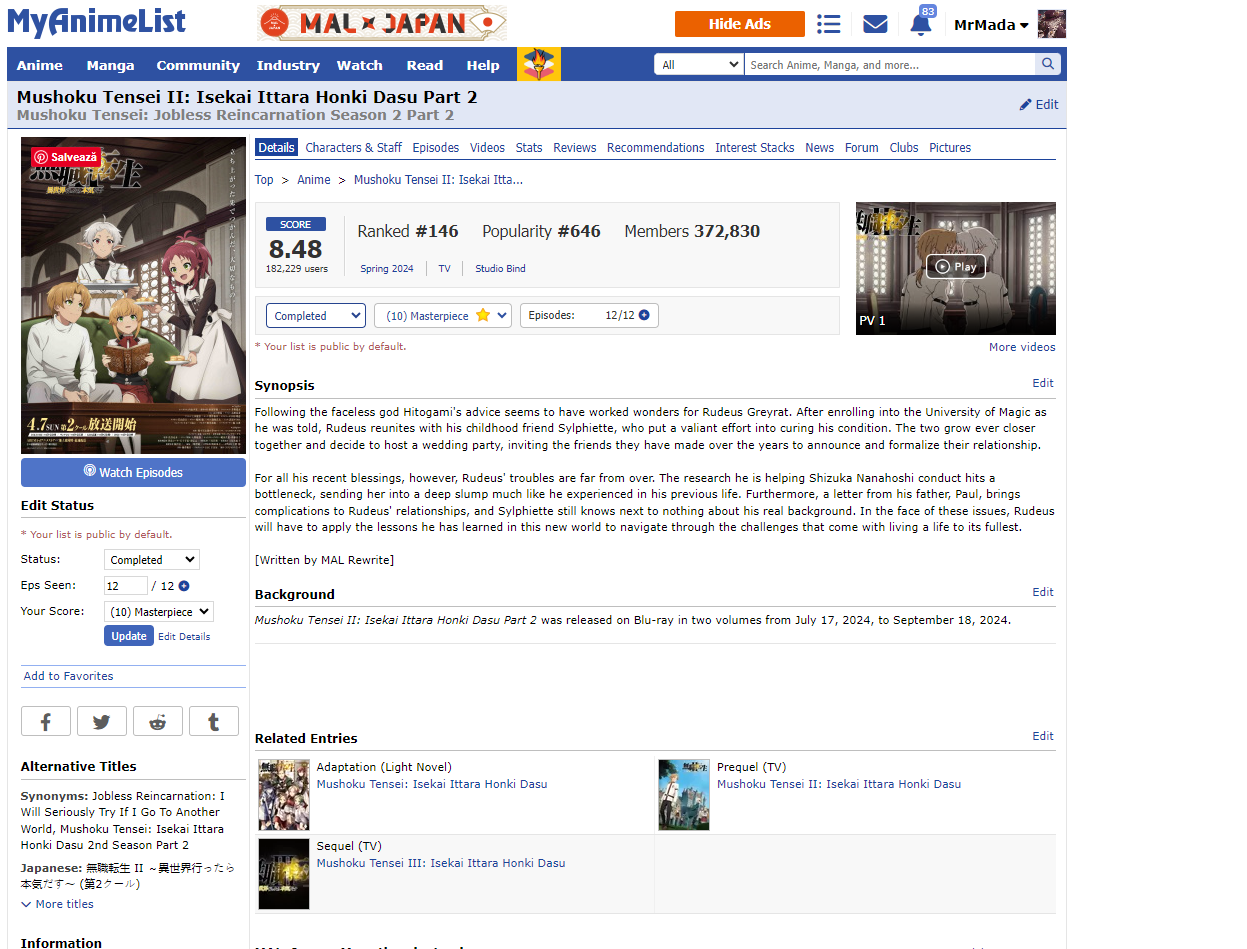Viewport: 1247px width, 949px height.
Task: Open the Watch menu in navbar
Action: [360, 65]
